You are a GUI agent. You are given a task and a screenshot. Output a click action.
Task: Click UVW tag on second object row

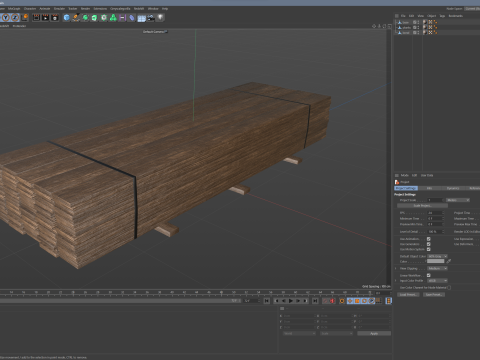(x=430, y=27)
